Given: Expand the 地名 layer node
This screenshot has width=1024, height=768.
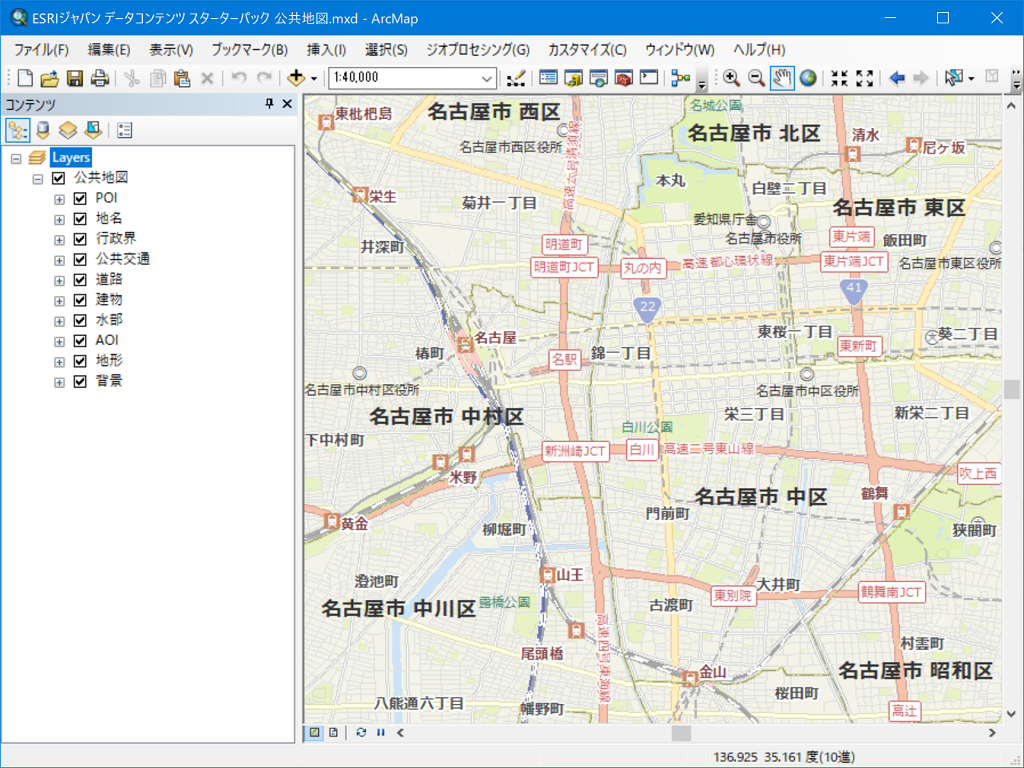Looking at the screenshot, I should click(59, 219).
